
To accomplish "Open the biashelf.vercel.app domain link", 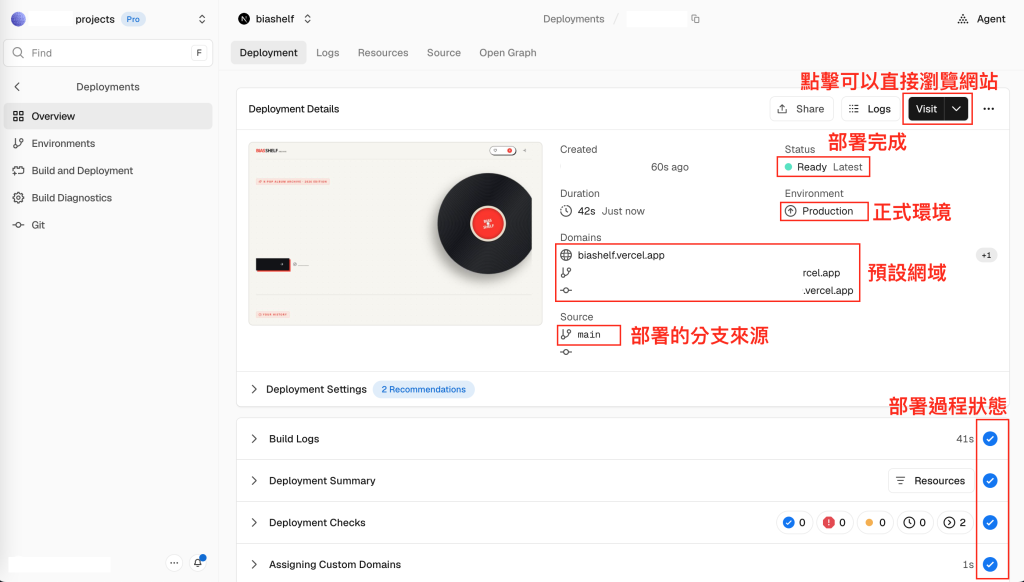I will pyautogui.click(x=621, y=255).
